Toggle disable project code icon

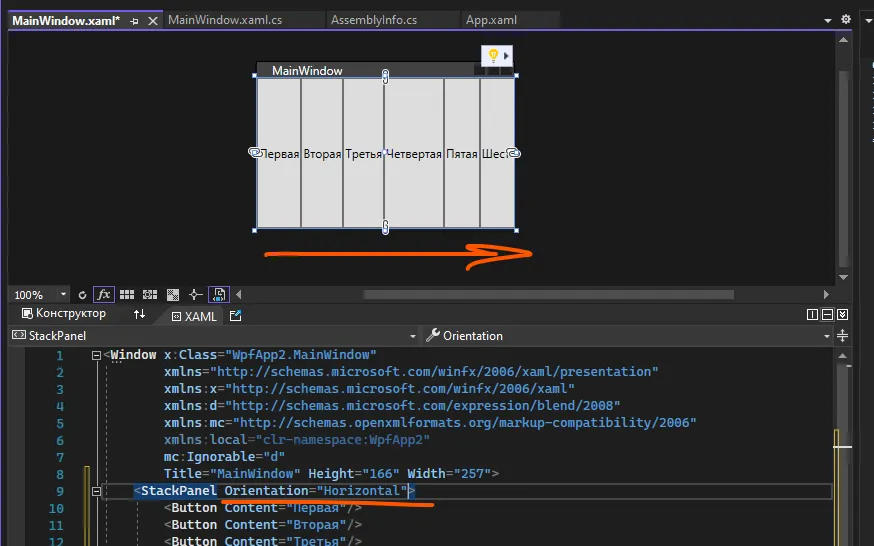click(x=218, y=294)
